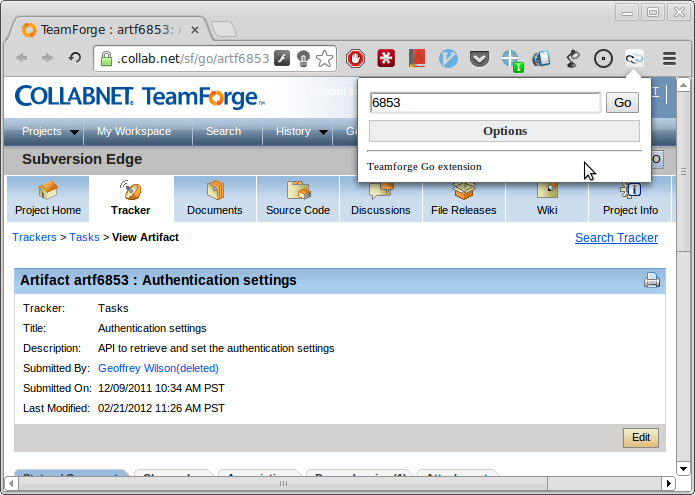Open the Chrome hamburger menu
Image resolution: width=695 pixels, height=495 pixels.
tap(669, 58)
